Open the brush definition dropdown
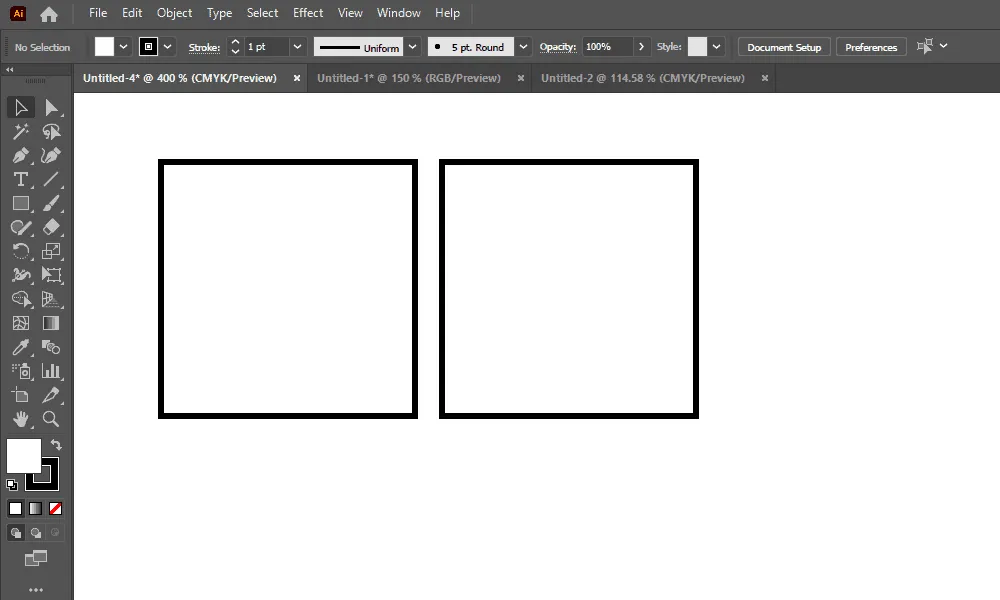 point(523,47)
